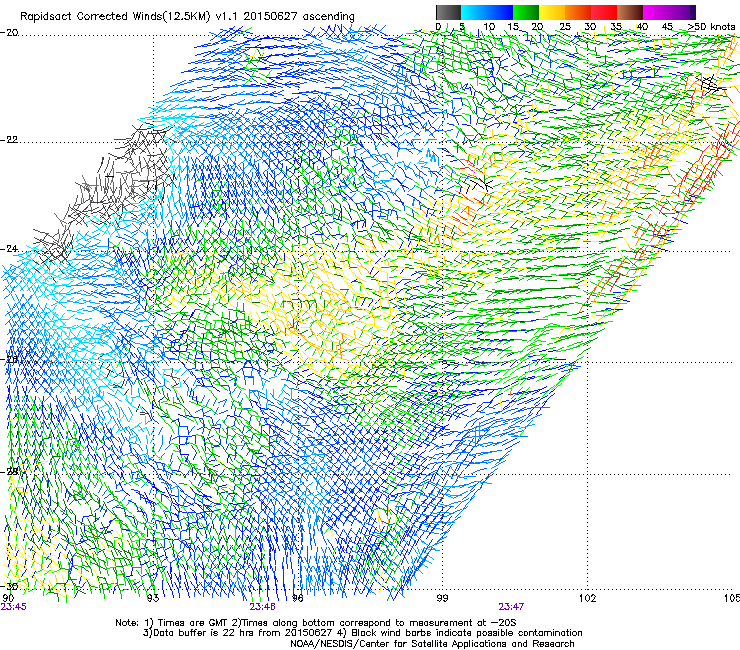Image resolution: width=740 pixels, height=650 pixels.
Task: Click the '102' longitude axis label
Action: [x=588, y=599]
